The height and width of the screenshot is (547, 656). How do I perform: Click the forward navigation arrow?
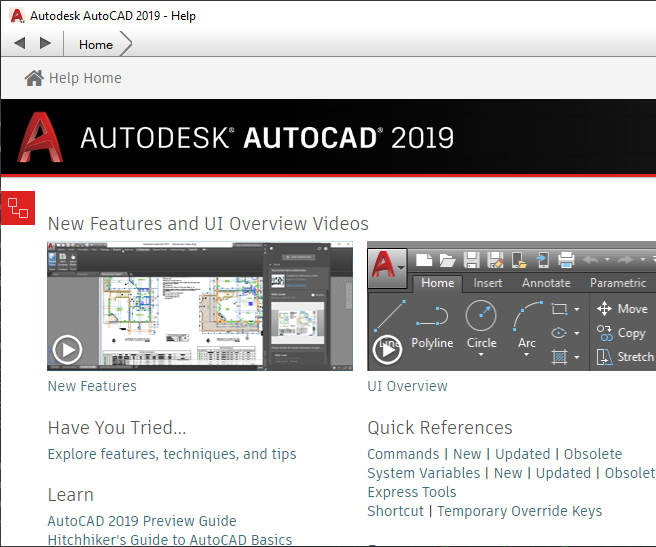tap(45, 43)
